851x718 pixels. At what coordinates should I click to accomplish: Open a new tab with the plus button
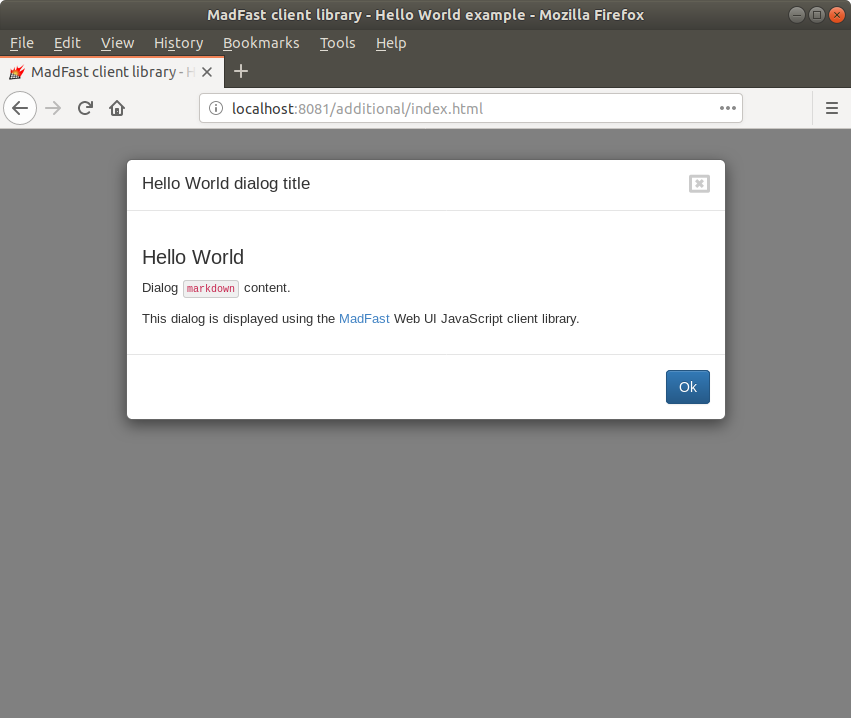[x=240, y=71]
